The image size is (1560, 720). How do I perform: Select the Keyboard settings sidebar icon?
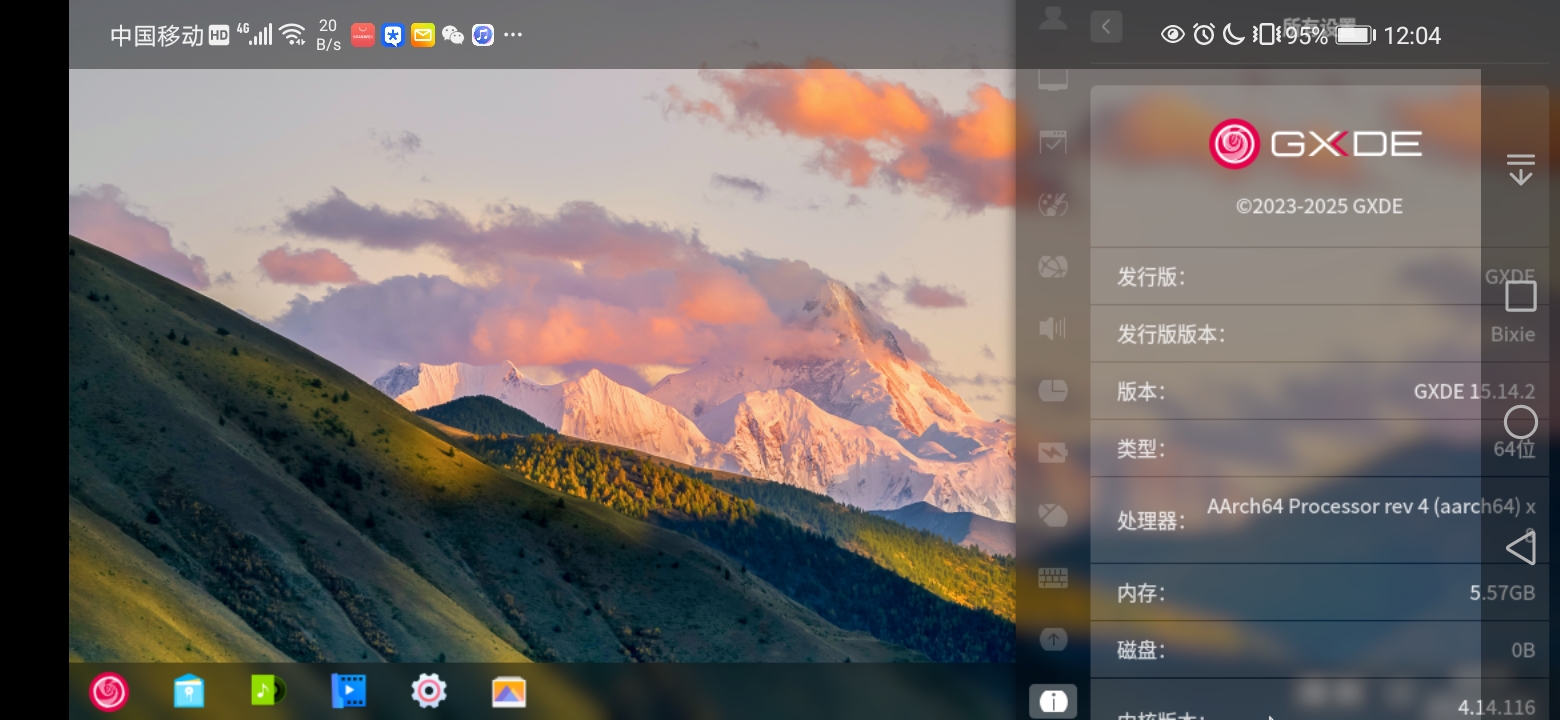(x=1052, y=578)
